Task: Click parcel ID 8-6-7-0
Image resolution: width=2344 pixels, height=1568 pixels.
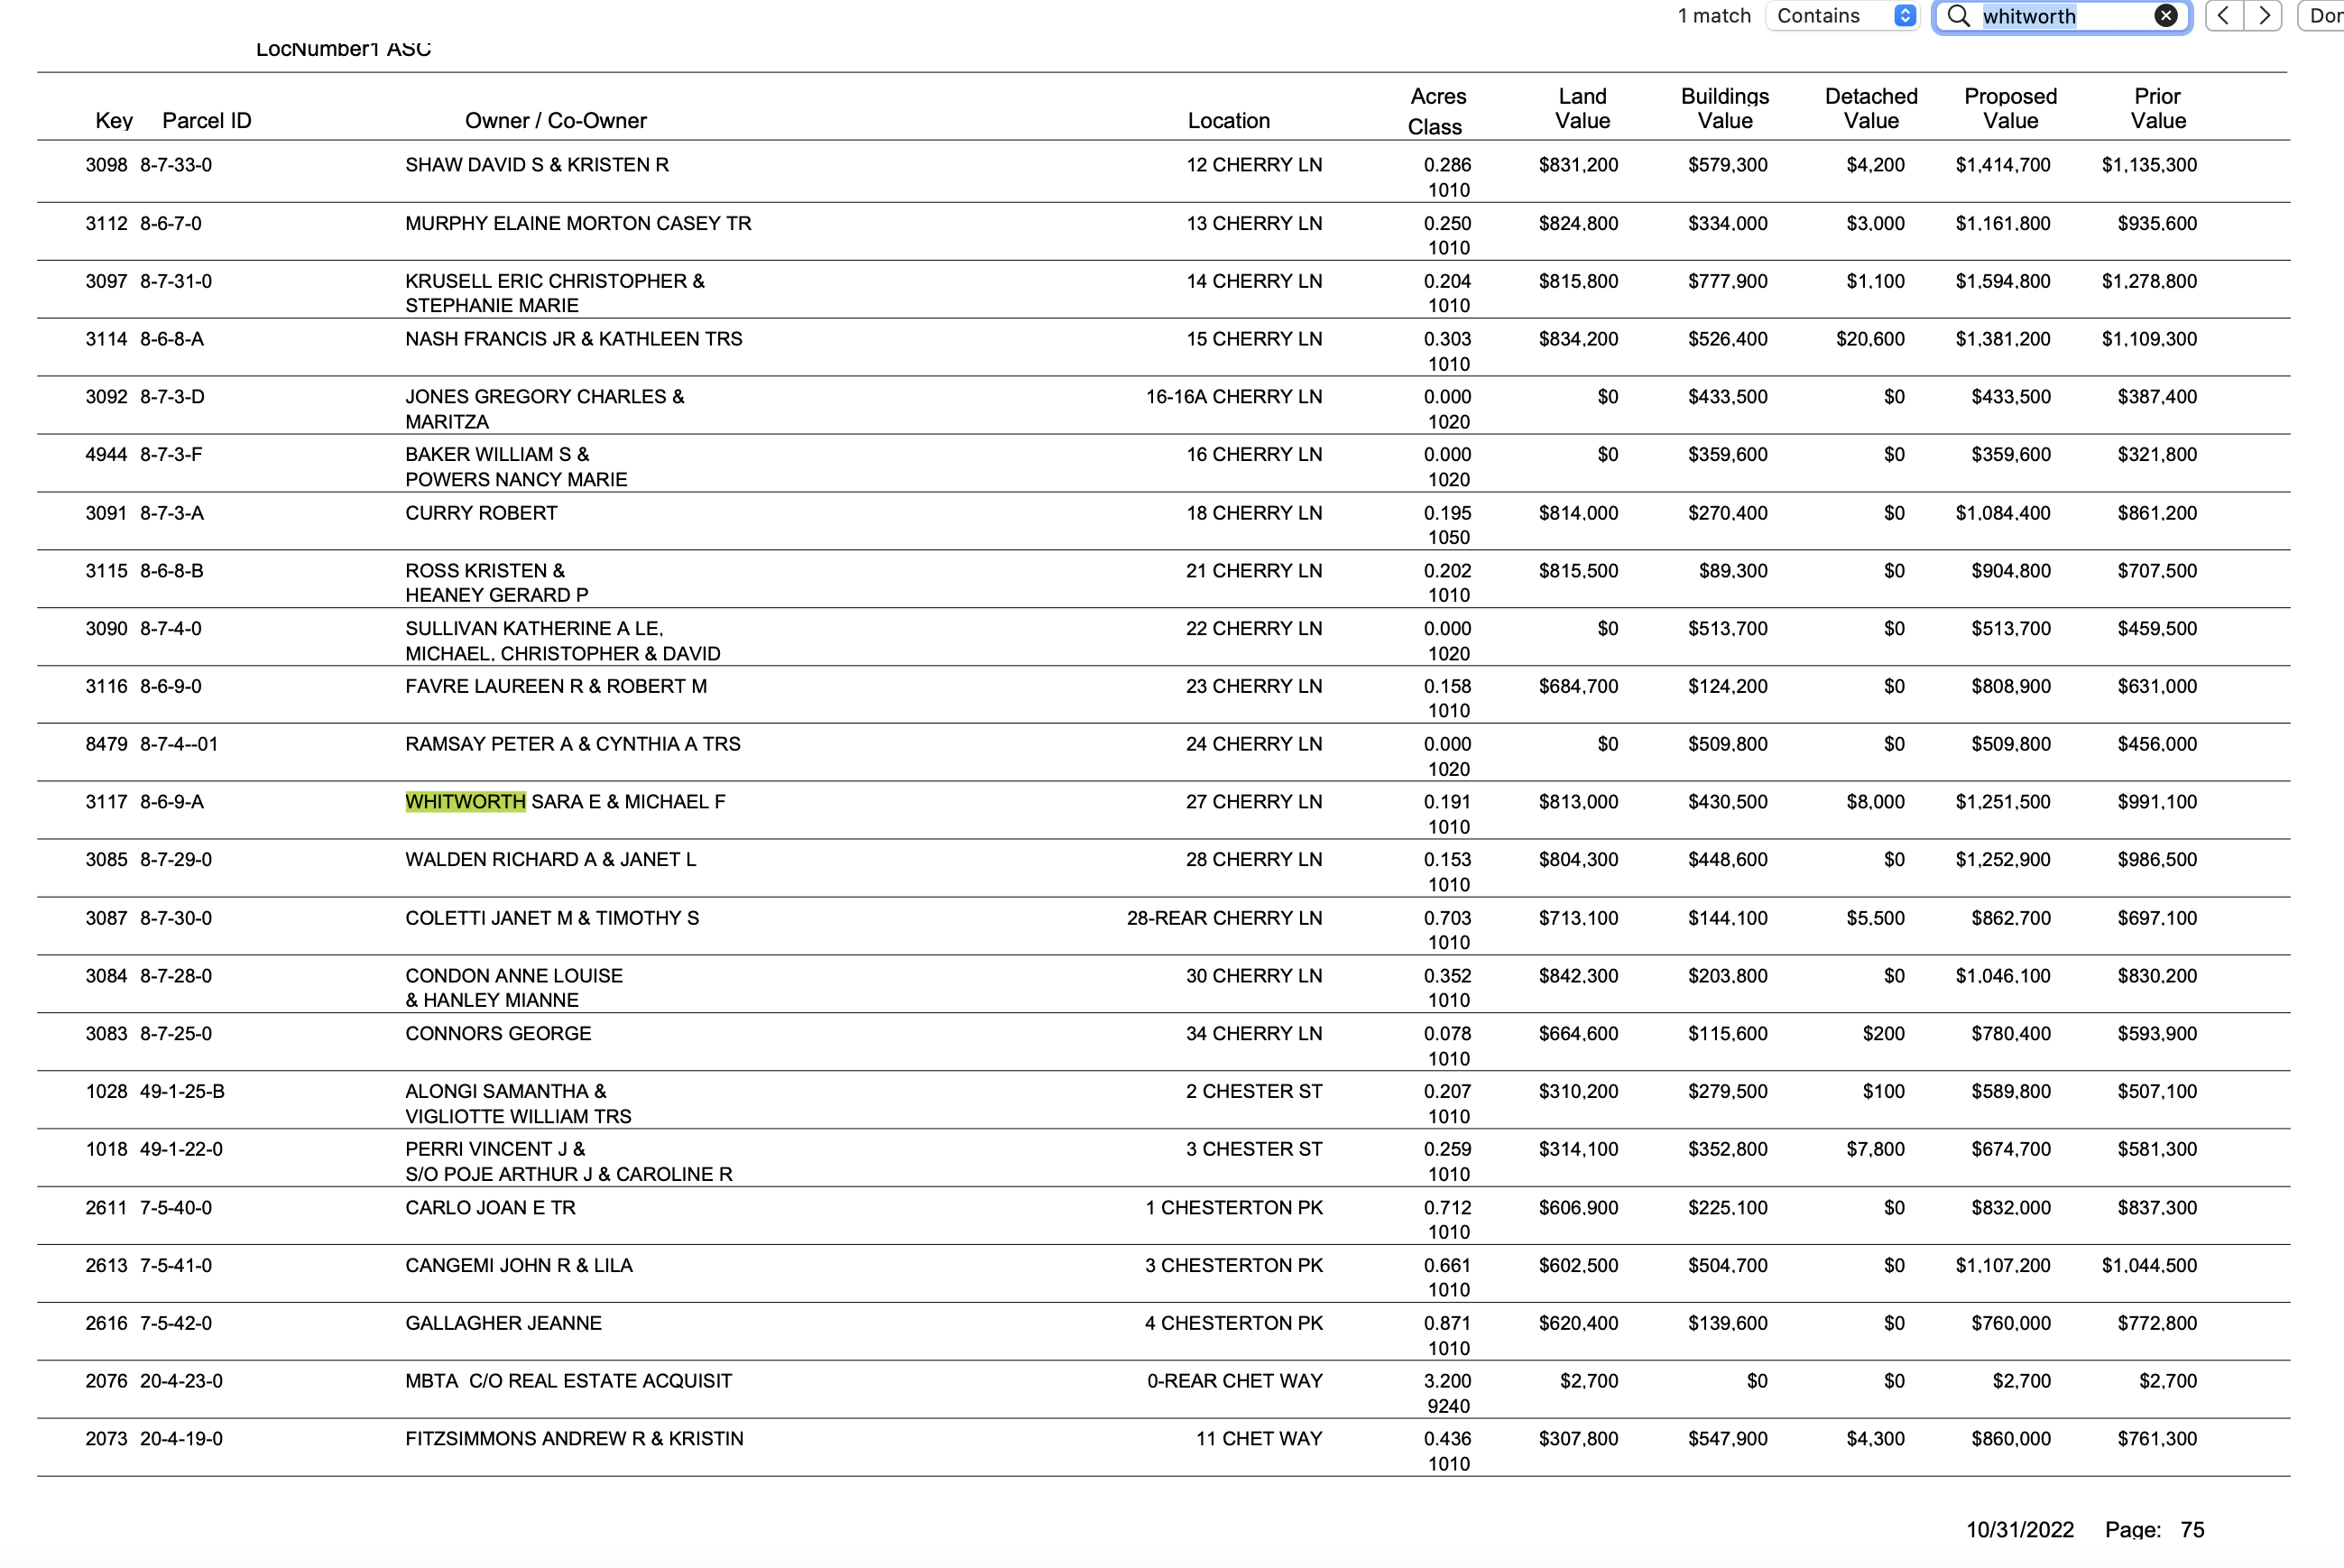Action: [171, 223]
